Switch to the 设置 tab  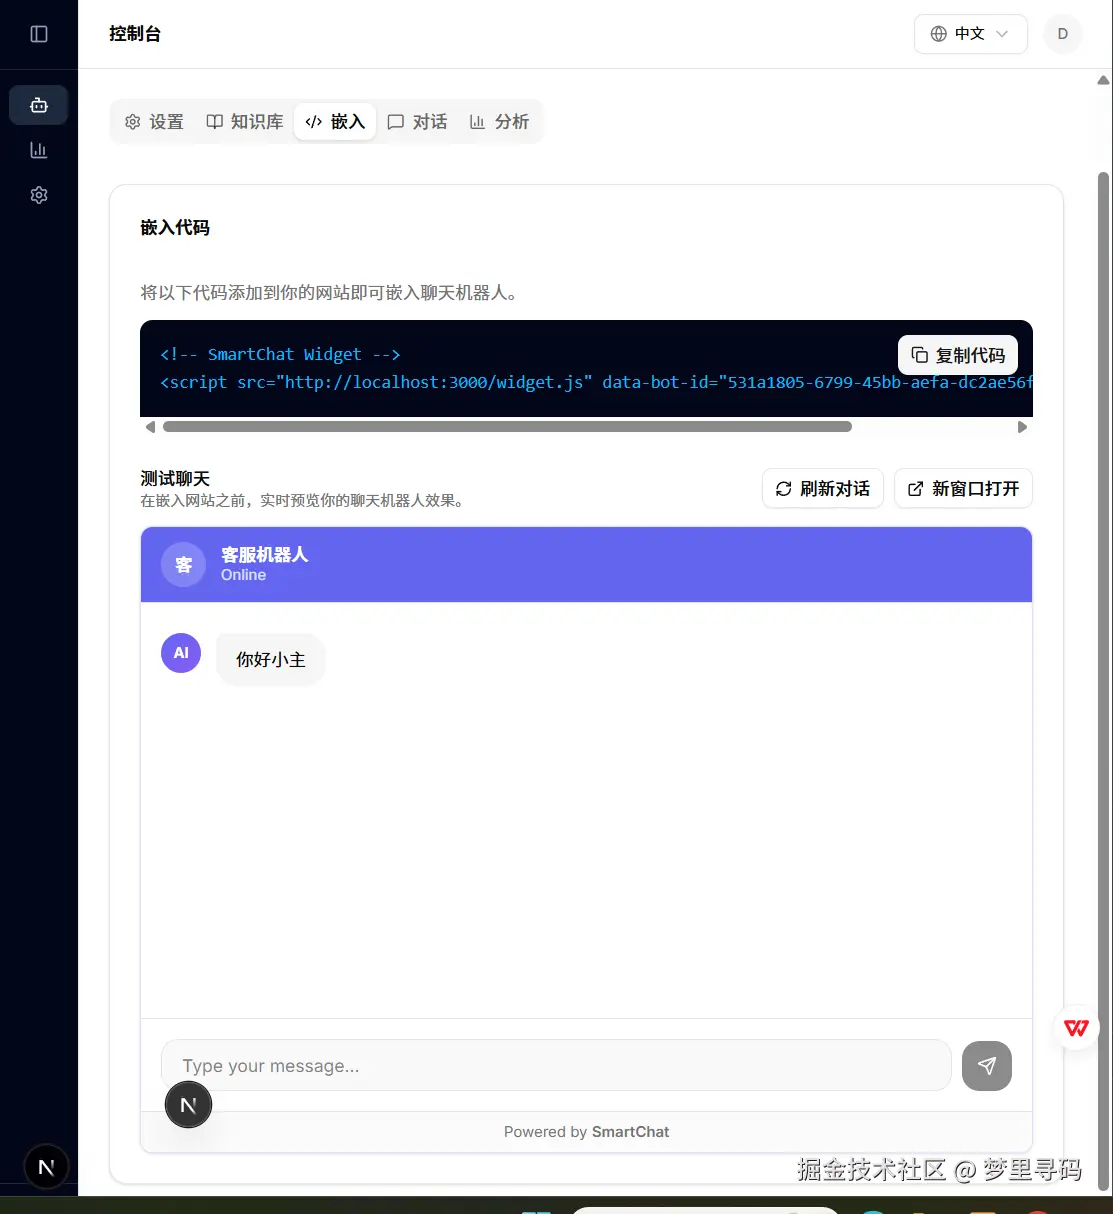point(154,121)
